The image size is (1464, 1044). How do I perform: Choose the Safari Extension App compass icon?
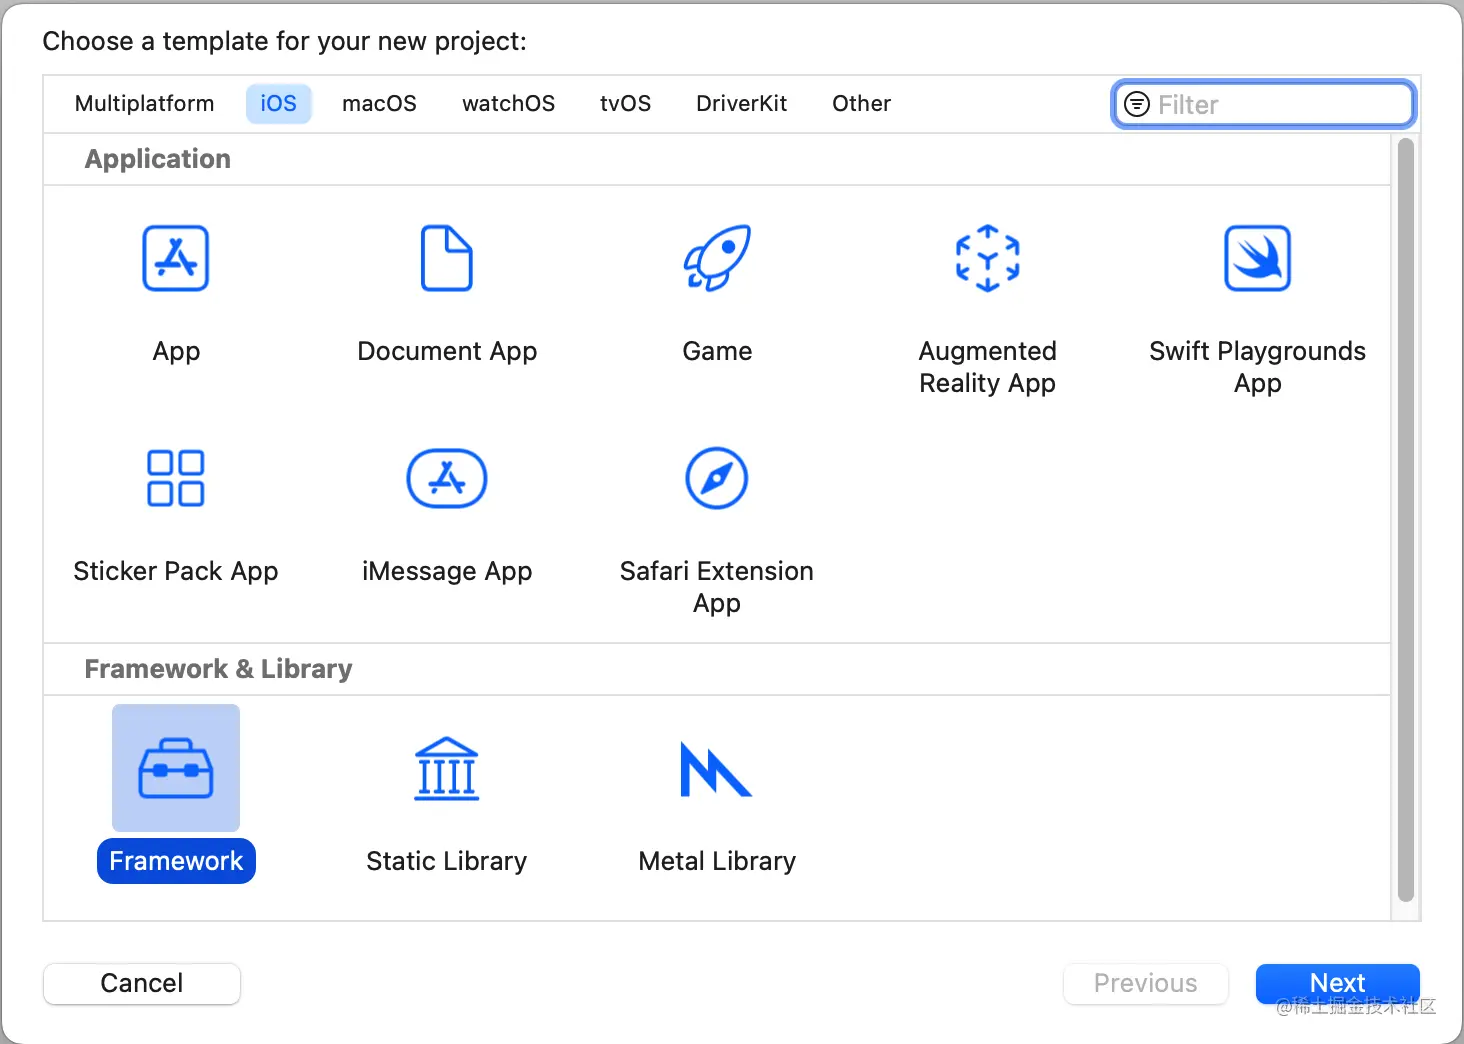click(x=717, y=478)
